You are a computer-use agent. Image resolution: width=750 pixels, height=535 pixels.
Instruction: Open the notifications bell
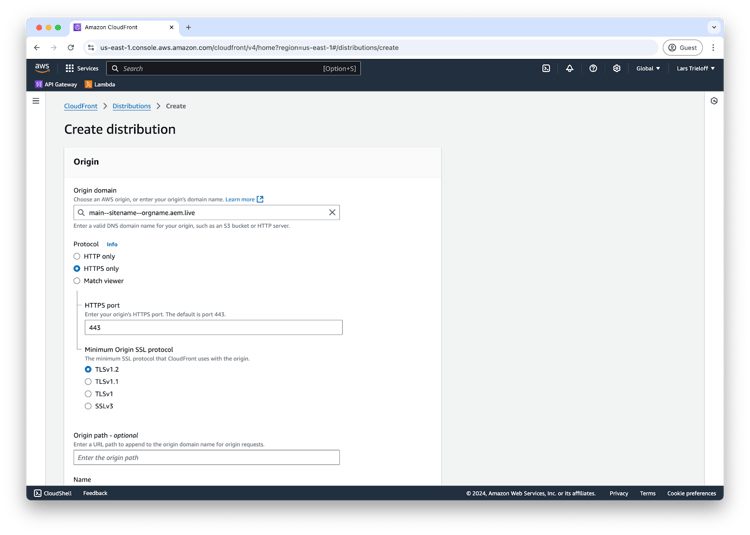click(569, 68)
